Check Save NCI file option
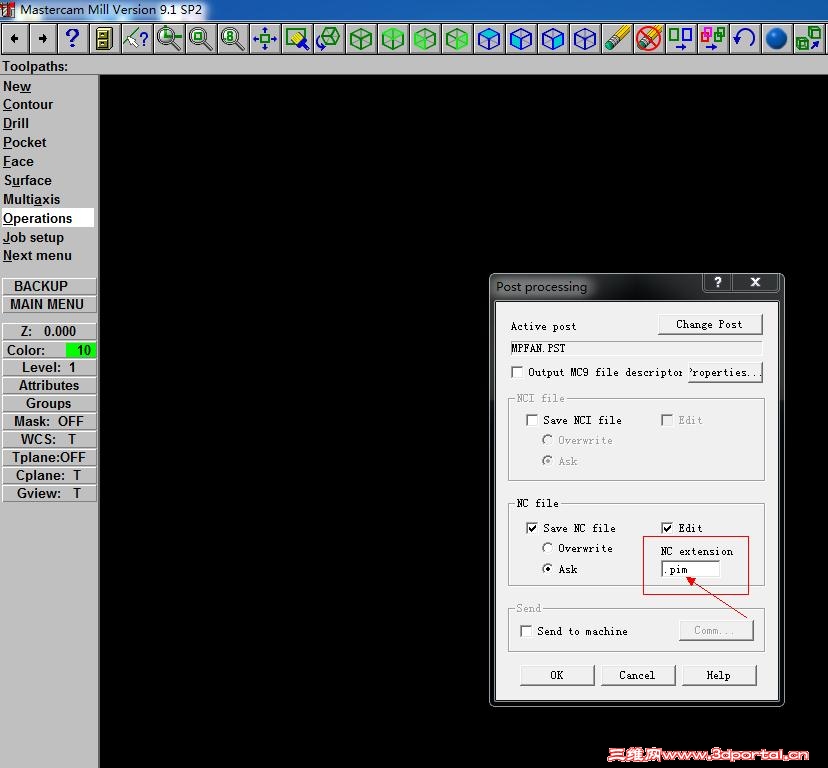The width and height of the screenshot is (828, 768). 532,420
